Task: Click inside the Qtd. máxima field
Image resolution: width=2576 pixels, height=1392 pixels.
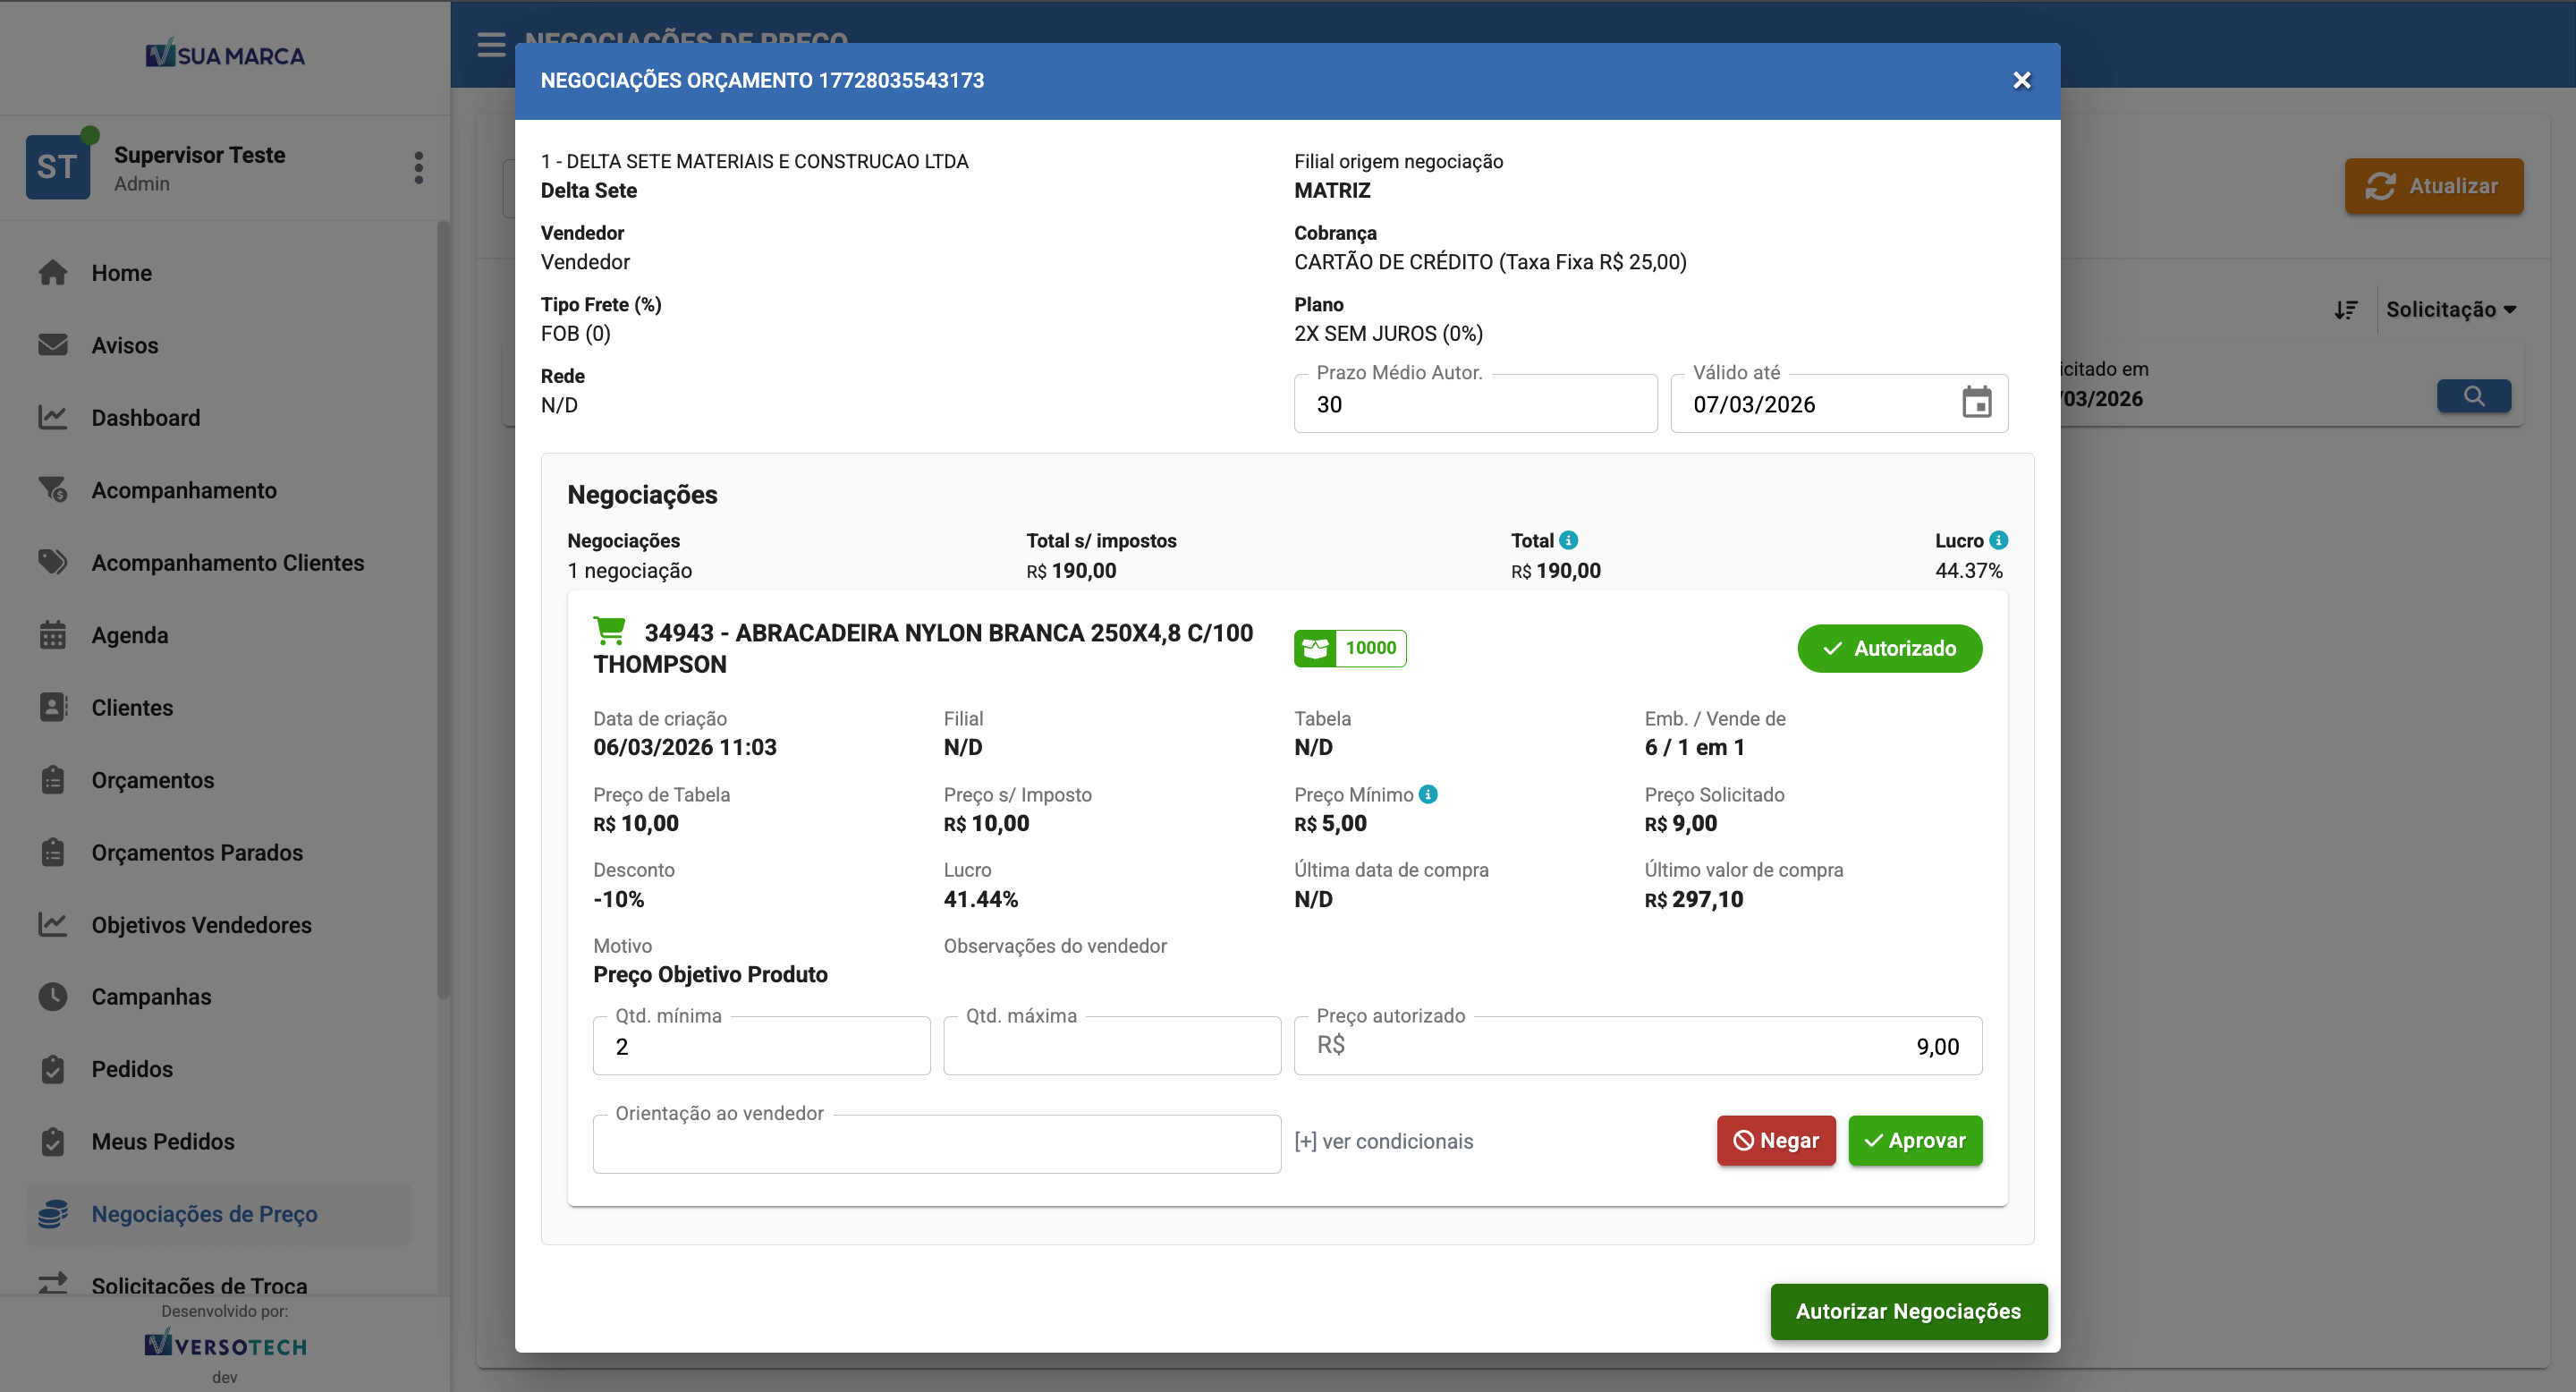Action: point(1111,1046)
